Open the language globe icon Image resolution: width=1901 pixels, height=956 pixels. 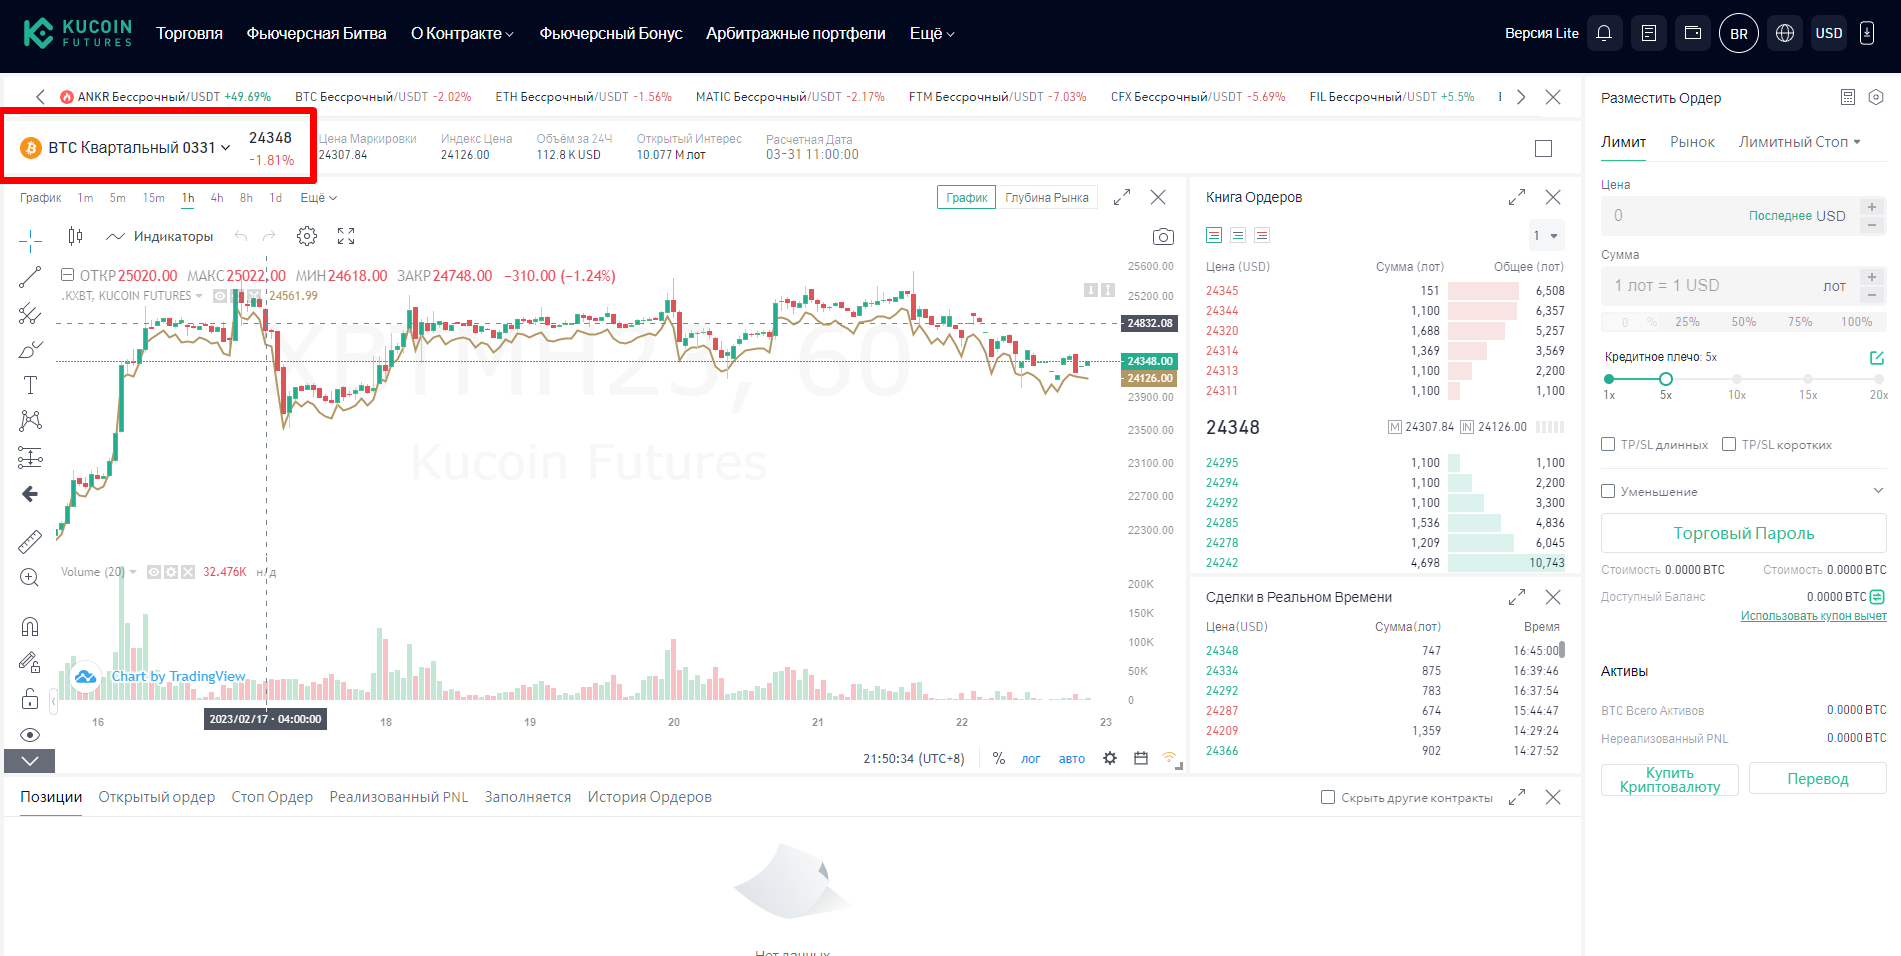[x=1785, y=33]
